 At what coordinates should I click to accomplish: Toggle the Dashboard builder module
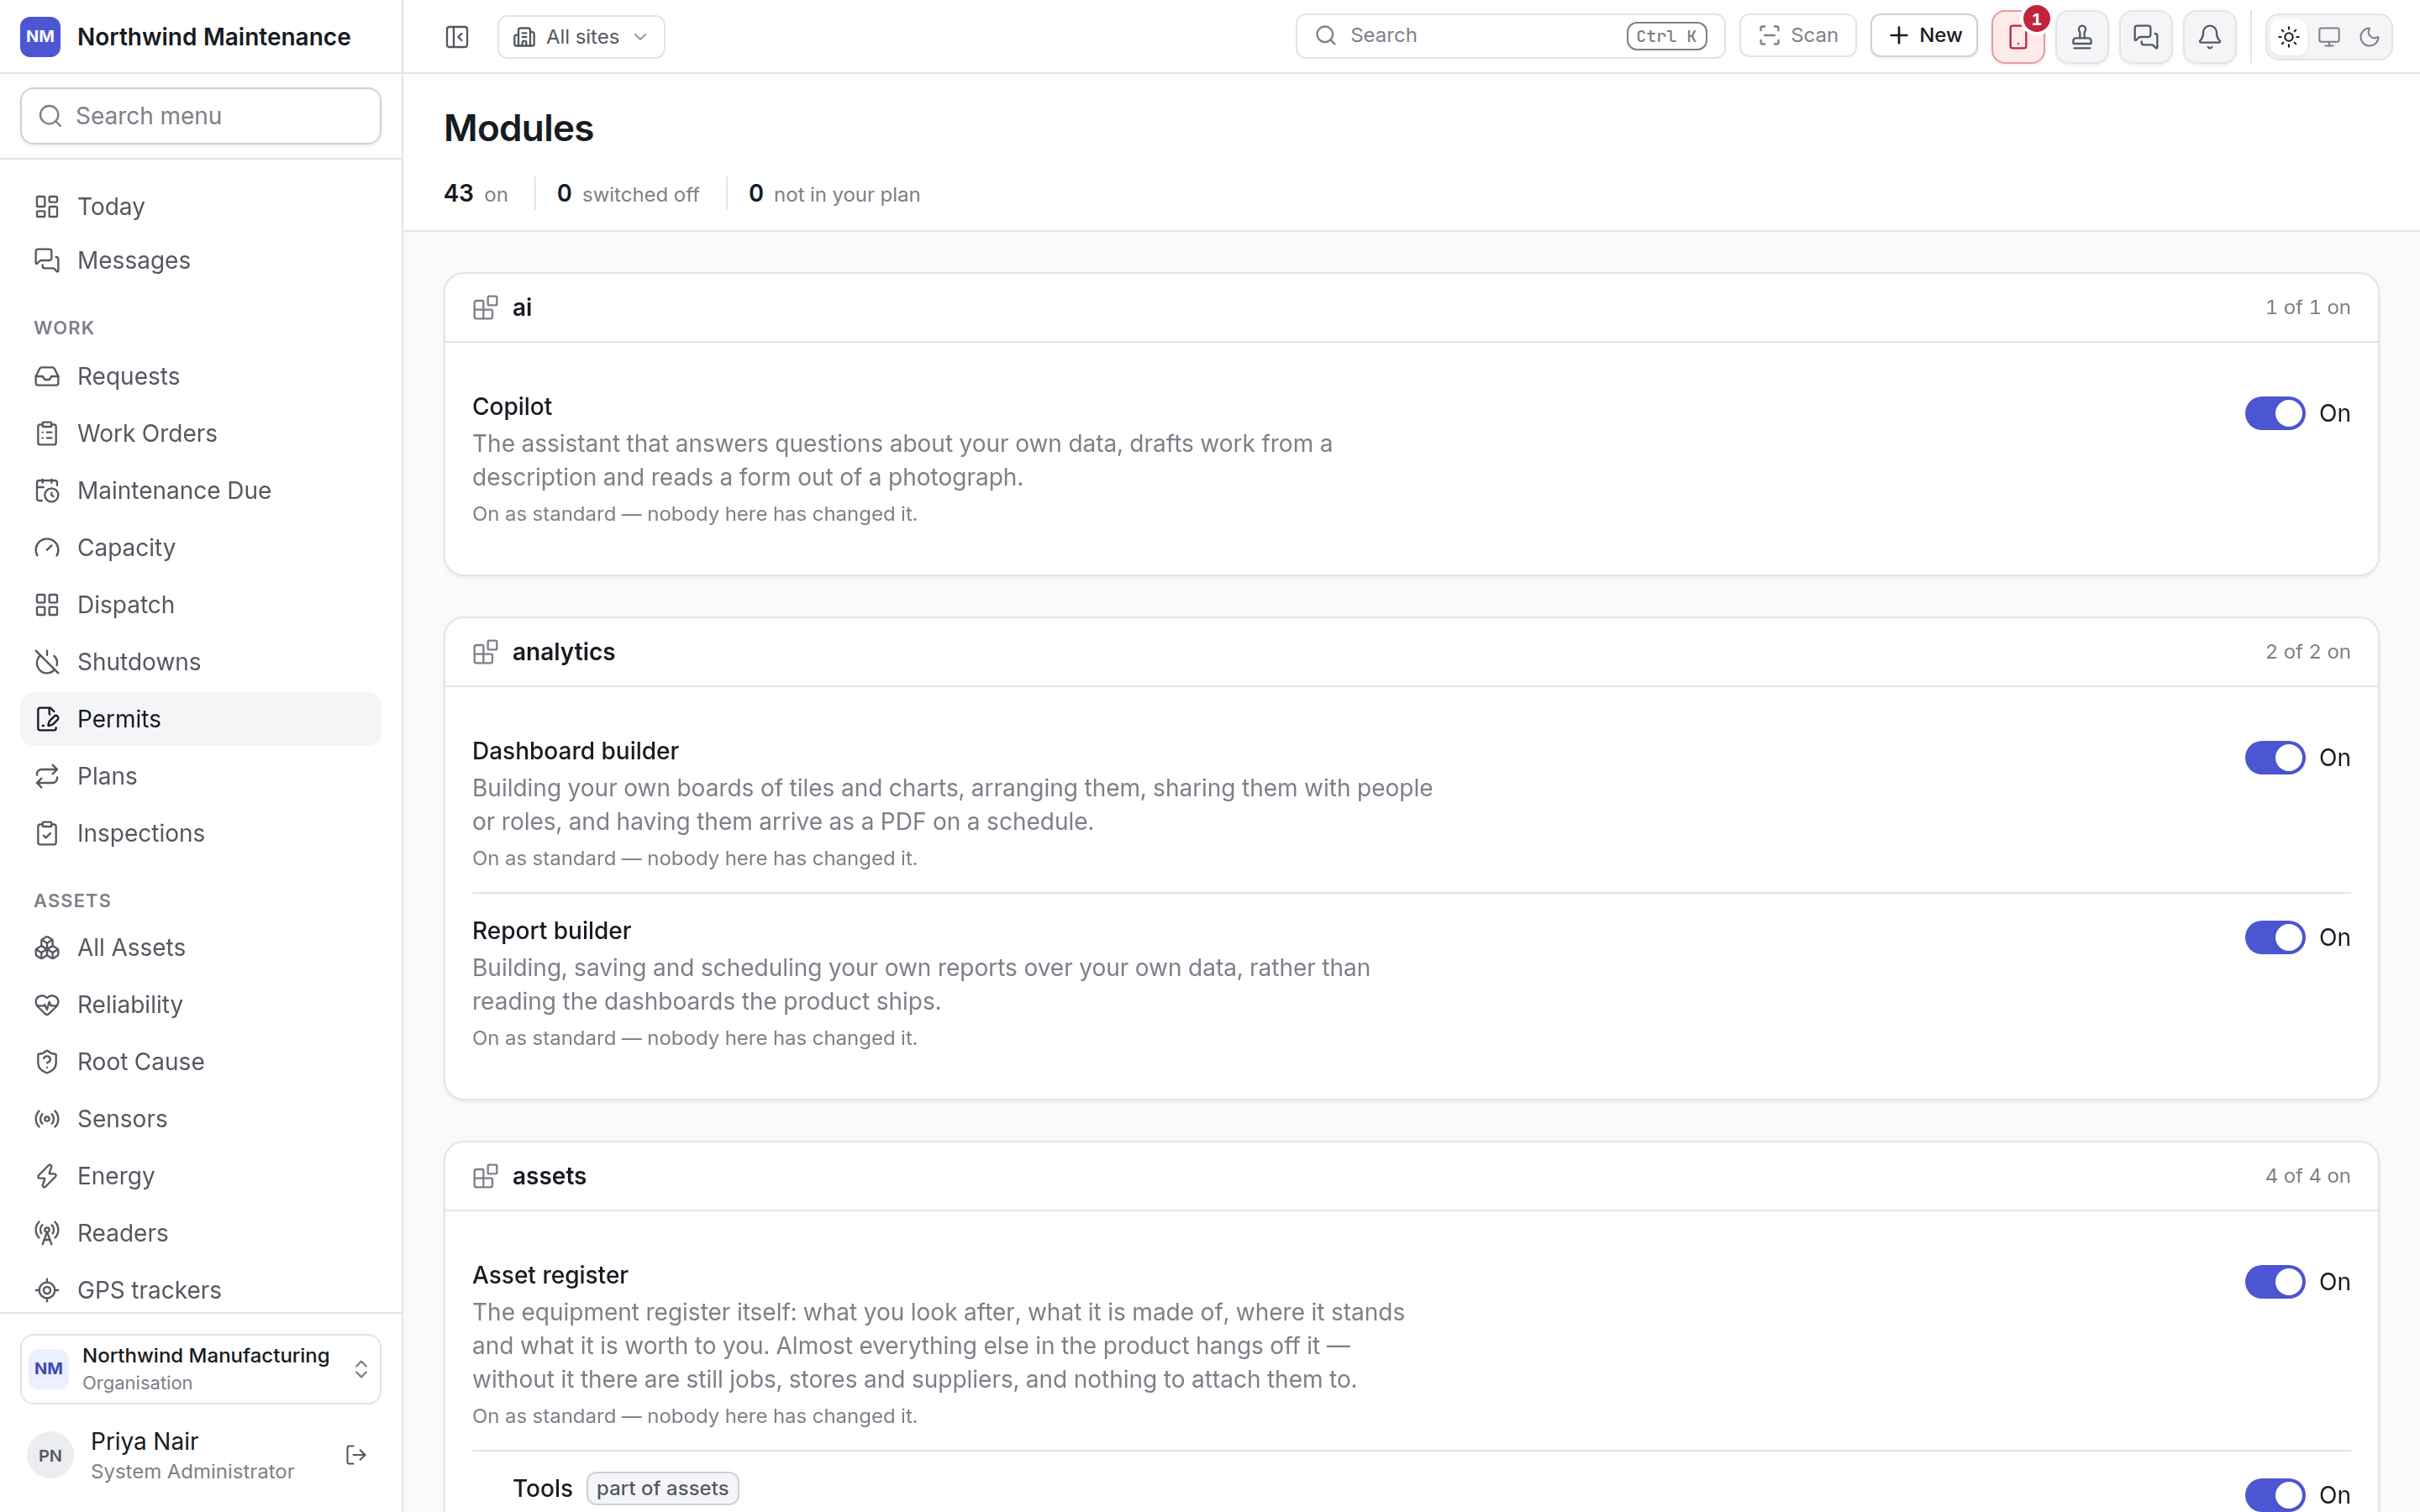tap(2274, 758)
